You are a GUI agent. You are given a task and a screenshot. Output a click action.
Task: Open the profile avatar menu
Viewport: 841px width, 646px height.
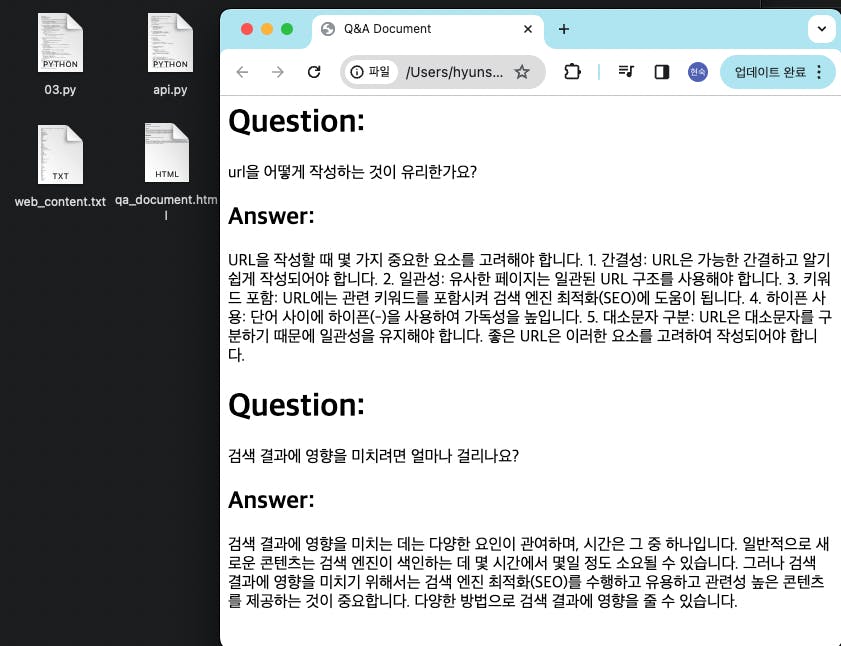point(697,72)
